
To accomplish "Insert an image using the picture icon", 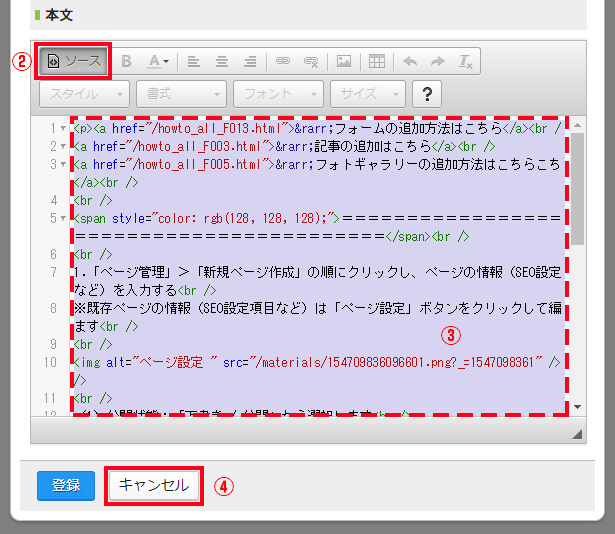I will point(344,61).
